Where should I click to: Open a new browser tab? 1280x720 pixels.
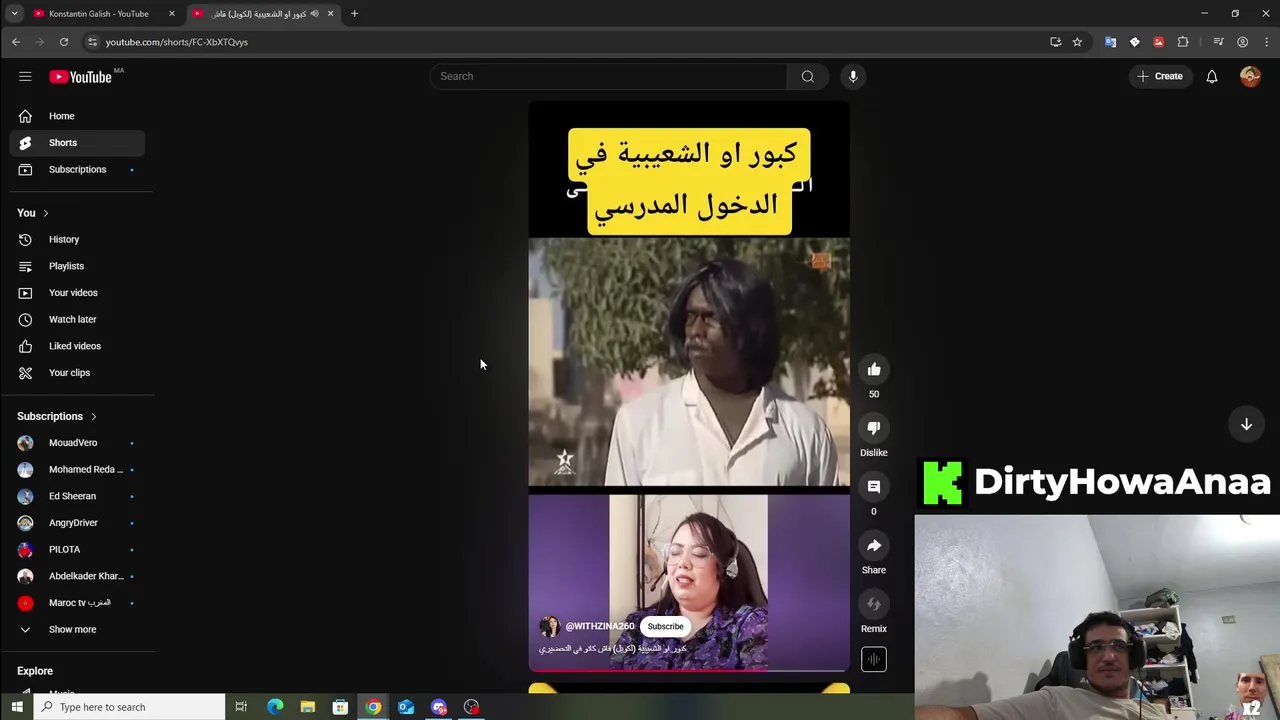(x=354, y=13)
